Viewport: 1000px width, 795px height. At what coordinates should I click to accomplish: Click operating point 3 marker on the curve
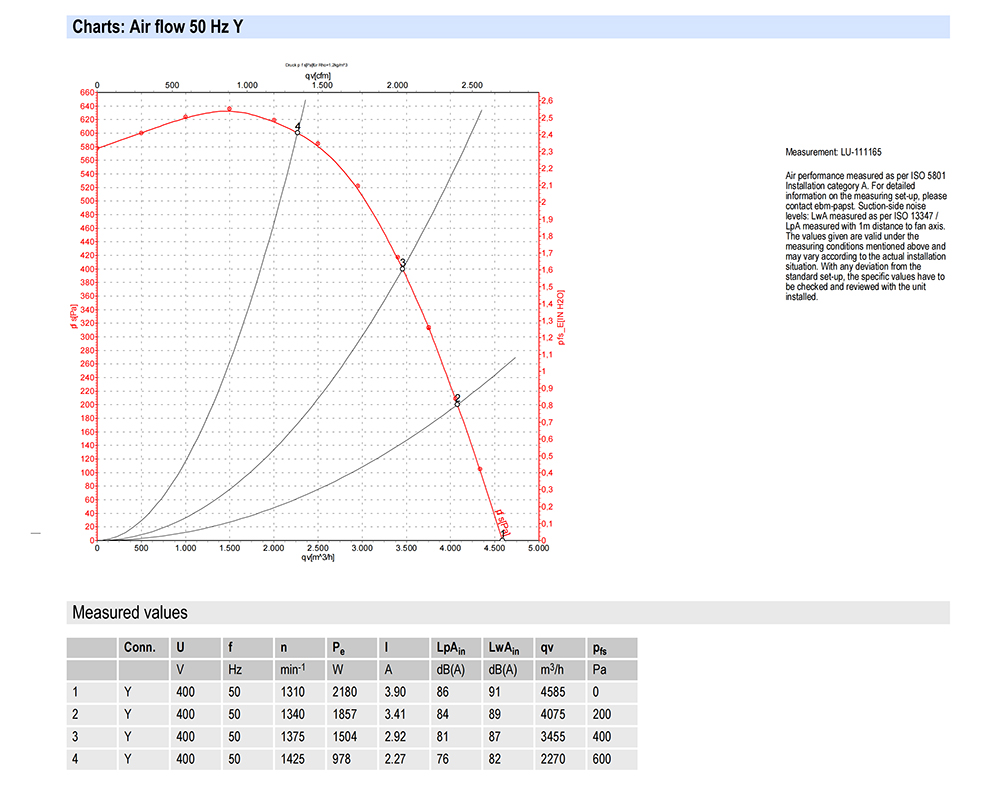point(402,267)
